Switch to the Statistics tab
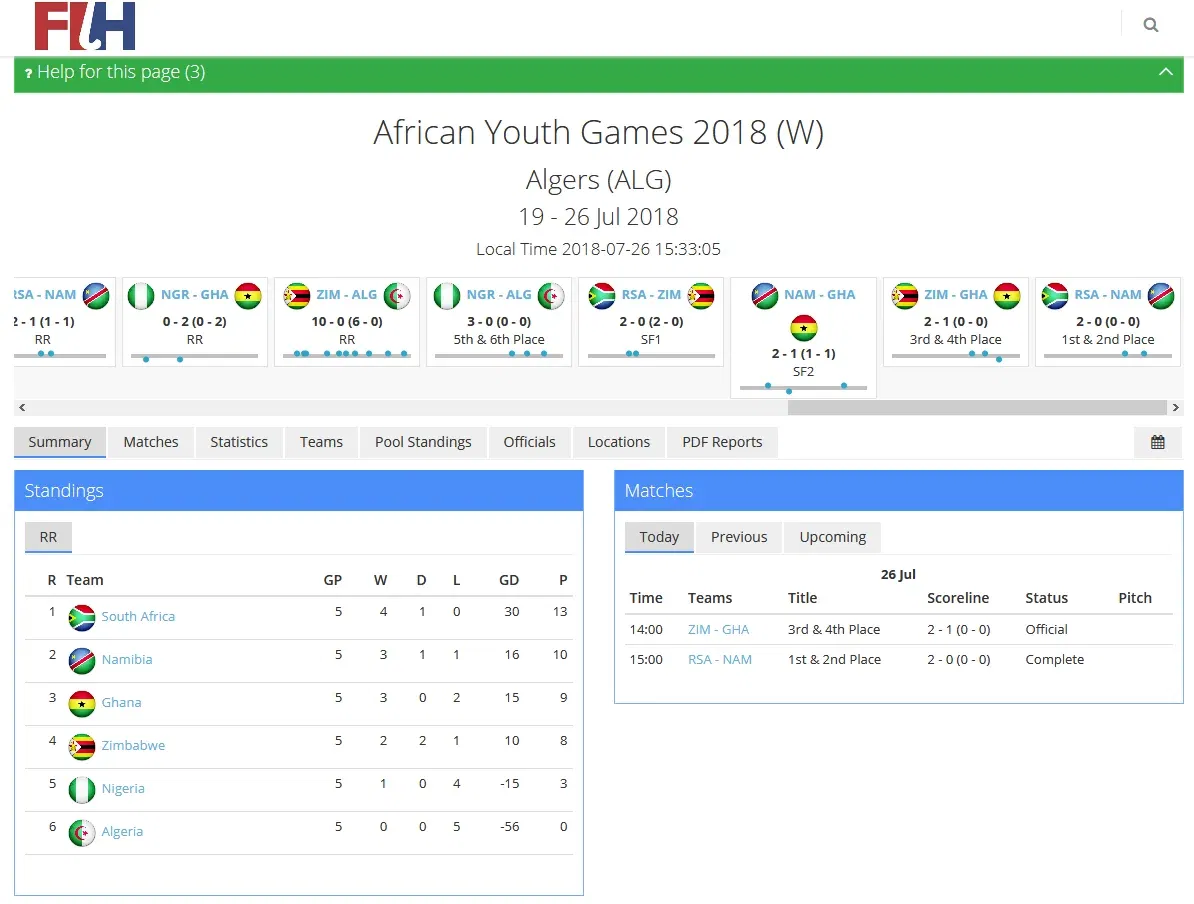The image size is (1194, 904). [239, 442]
